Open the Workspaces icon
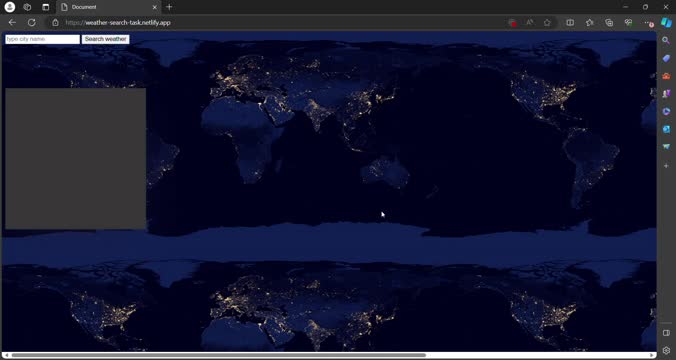Screen dimensions: 676x360 [27, 7]
